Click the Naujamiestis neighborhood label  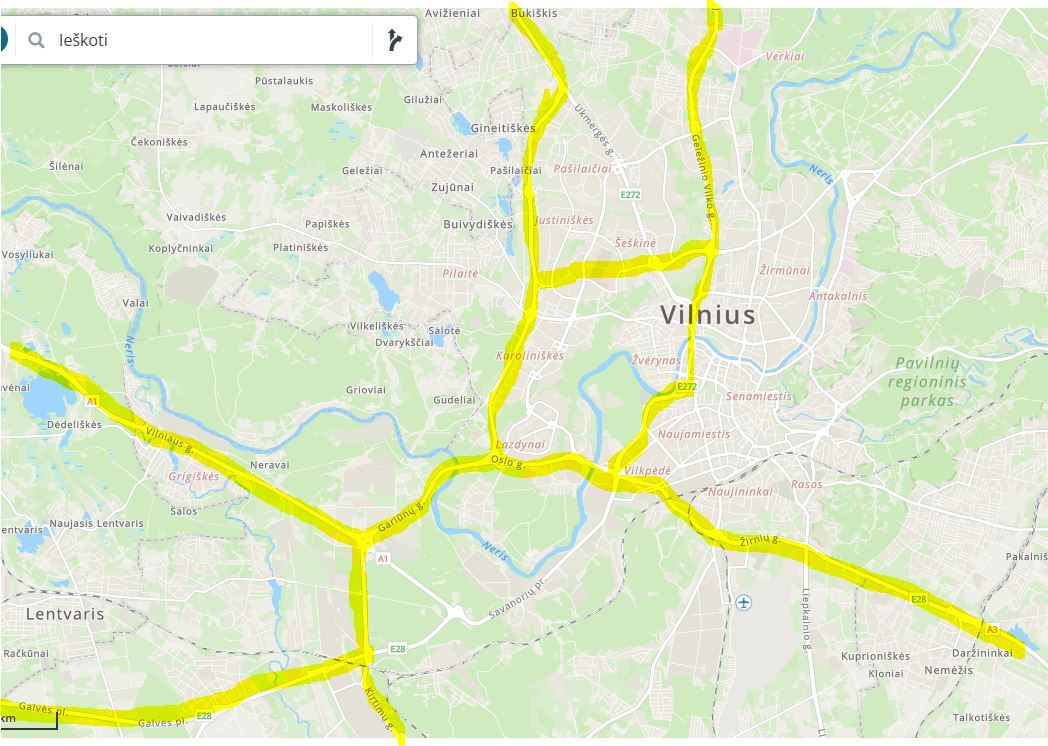click(694, 434)
